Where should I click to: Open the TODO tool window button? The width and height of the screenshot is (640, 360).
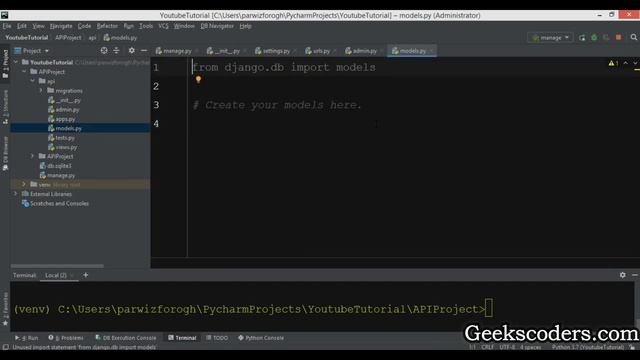coord(217,338)
